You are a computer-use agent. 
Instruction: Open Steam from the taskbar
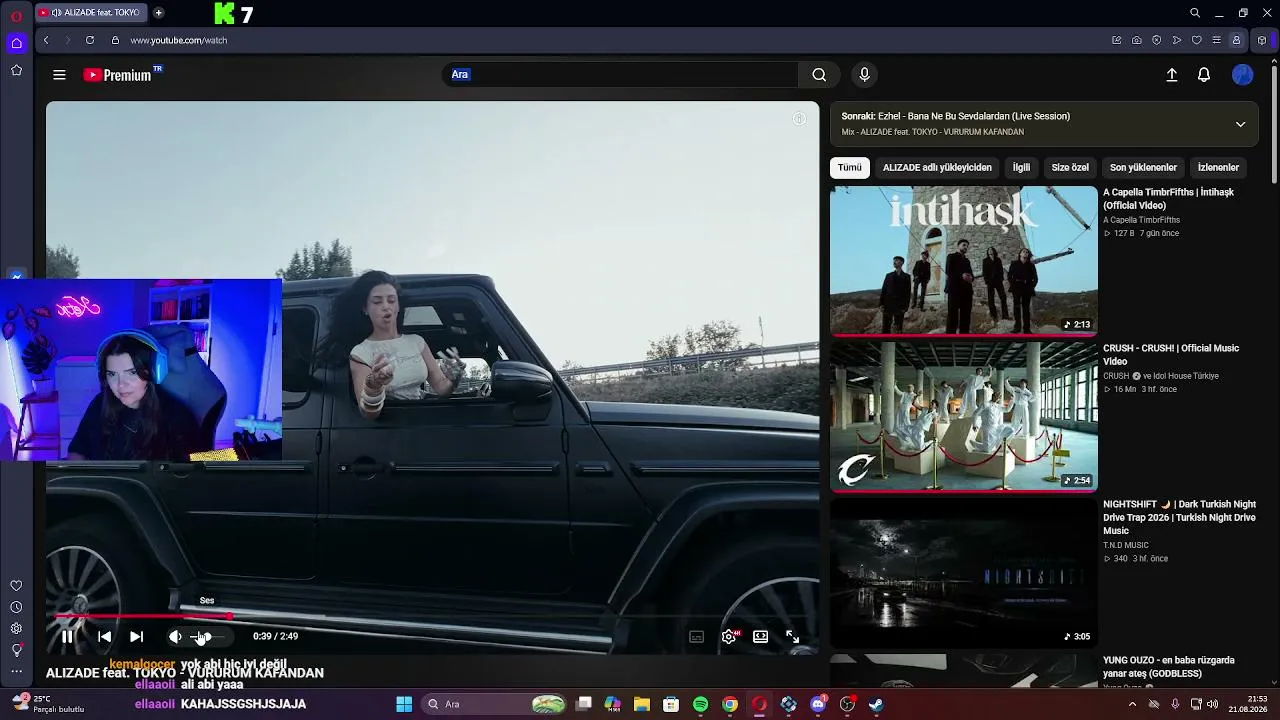(x=876, y=704)
